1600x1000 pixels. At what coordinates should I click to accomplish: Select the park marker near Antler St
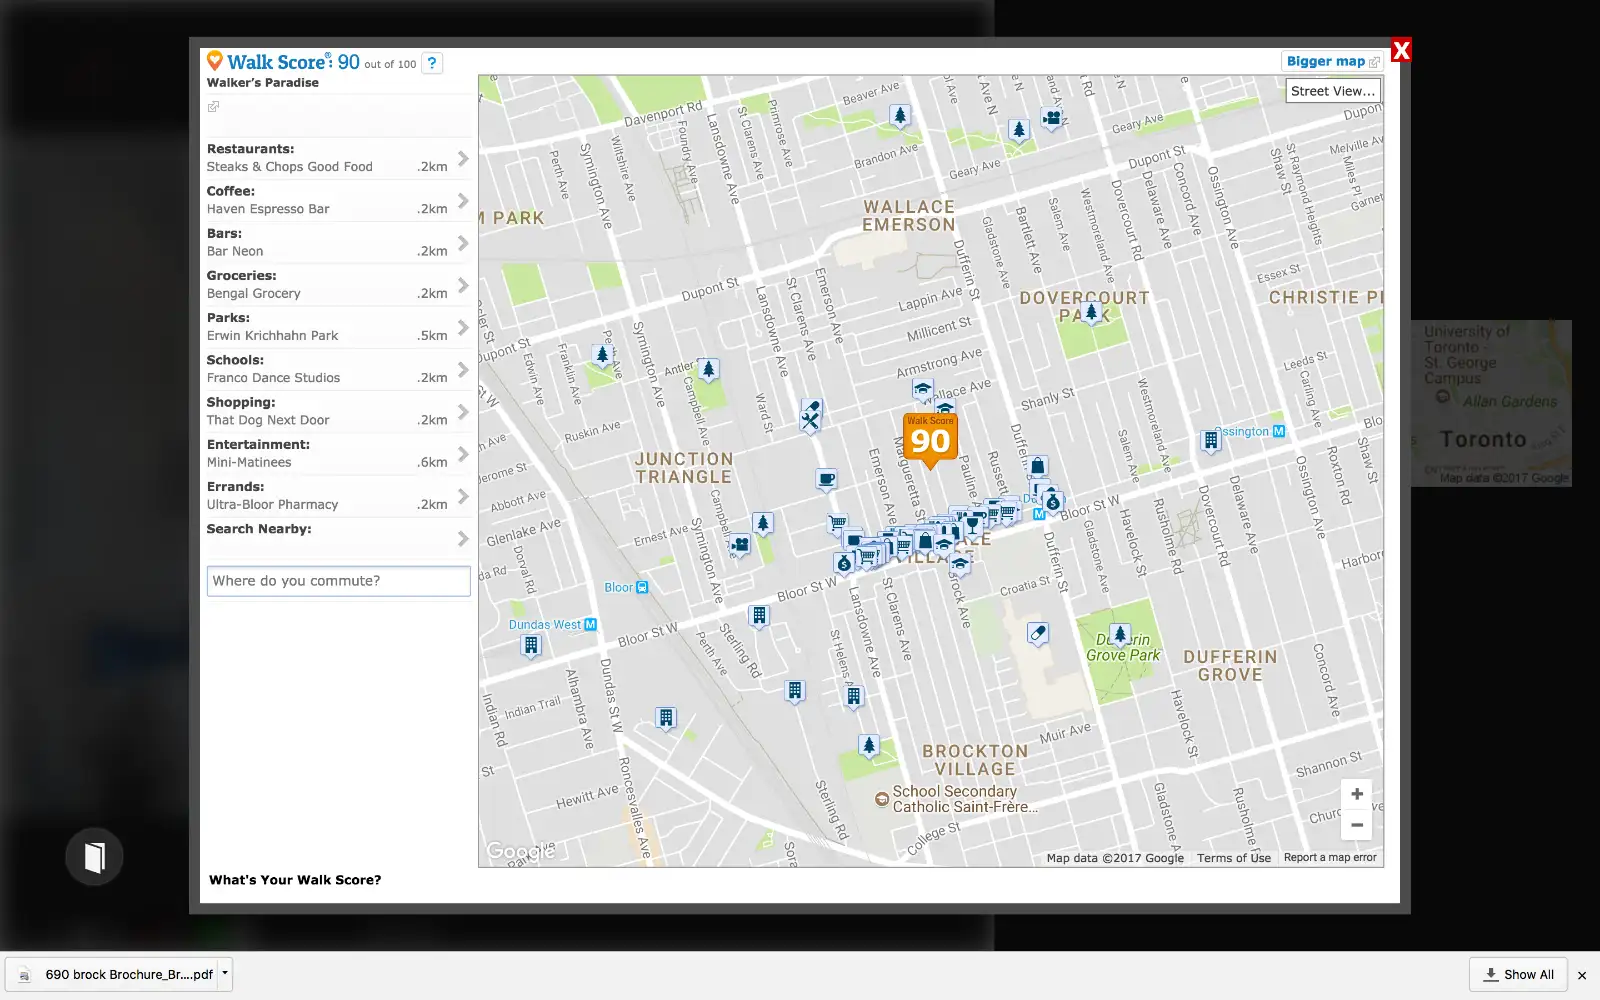(709, 370)
